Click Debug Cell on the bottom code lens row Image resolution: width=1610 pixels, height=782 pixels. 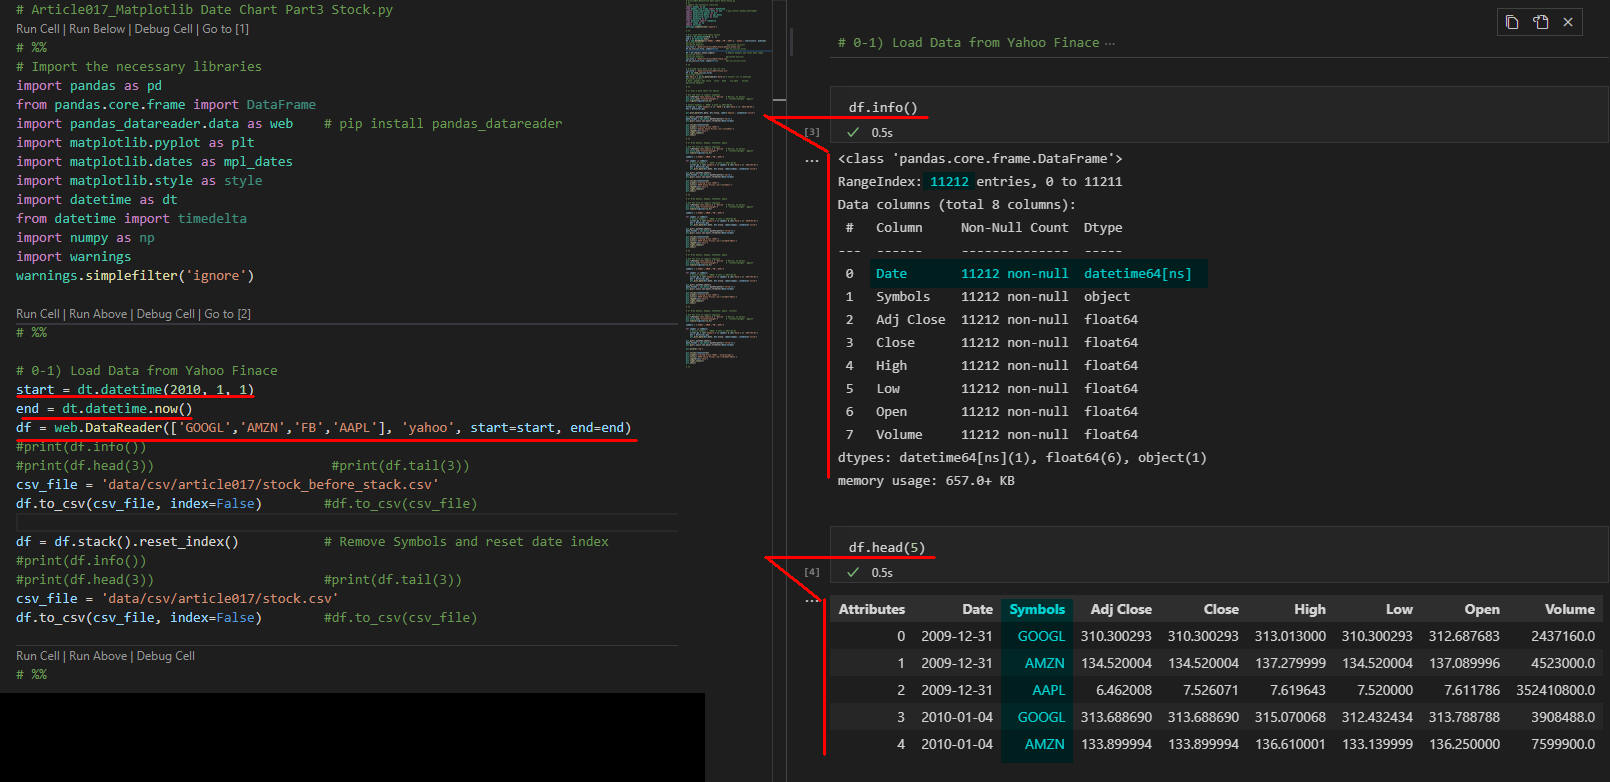click(x=166, y=656)
